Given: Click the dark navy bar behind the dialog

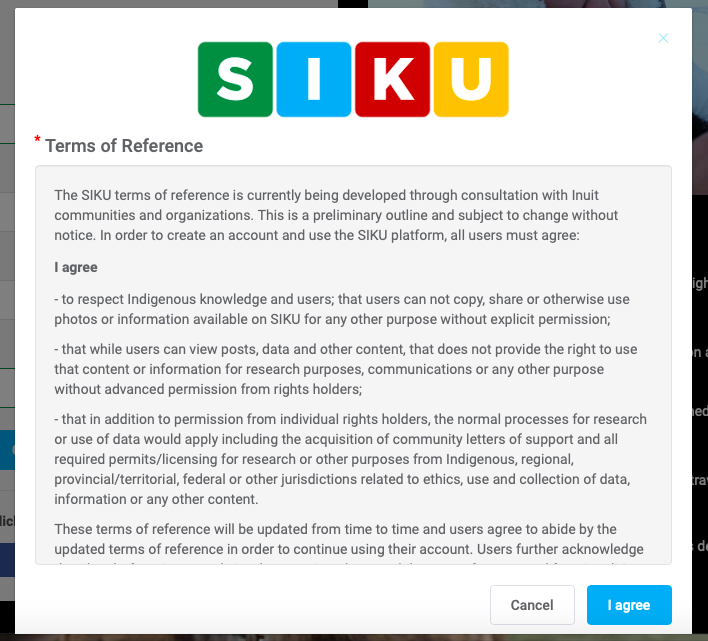Looking at the screenshot, I should (x=7, y=558).
